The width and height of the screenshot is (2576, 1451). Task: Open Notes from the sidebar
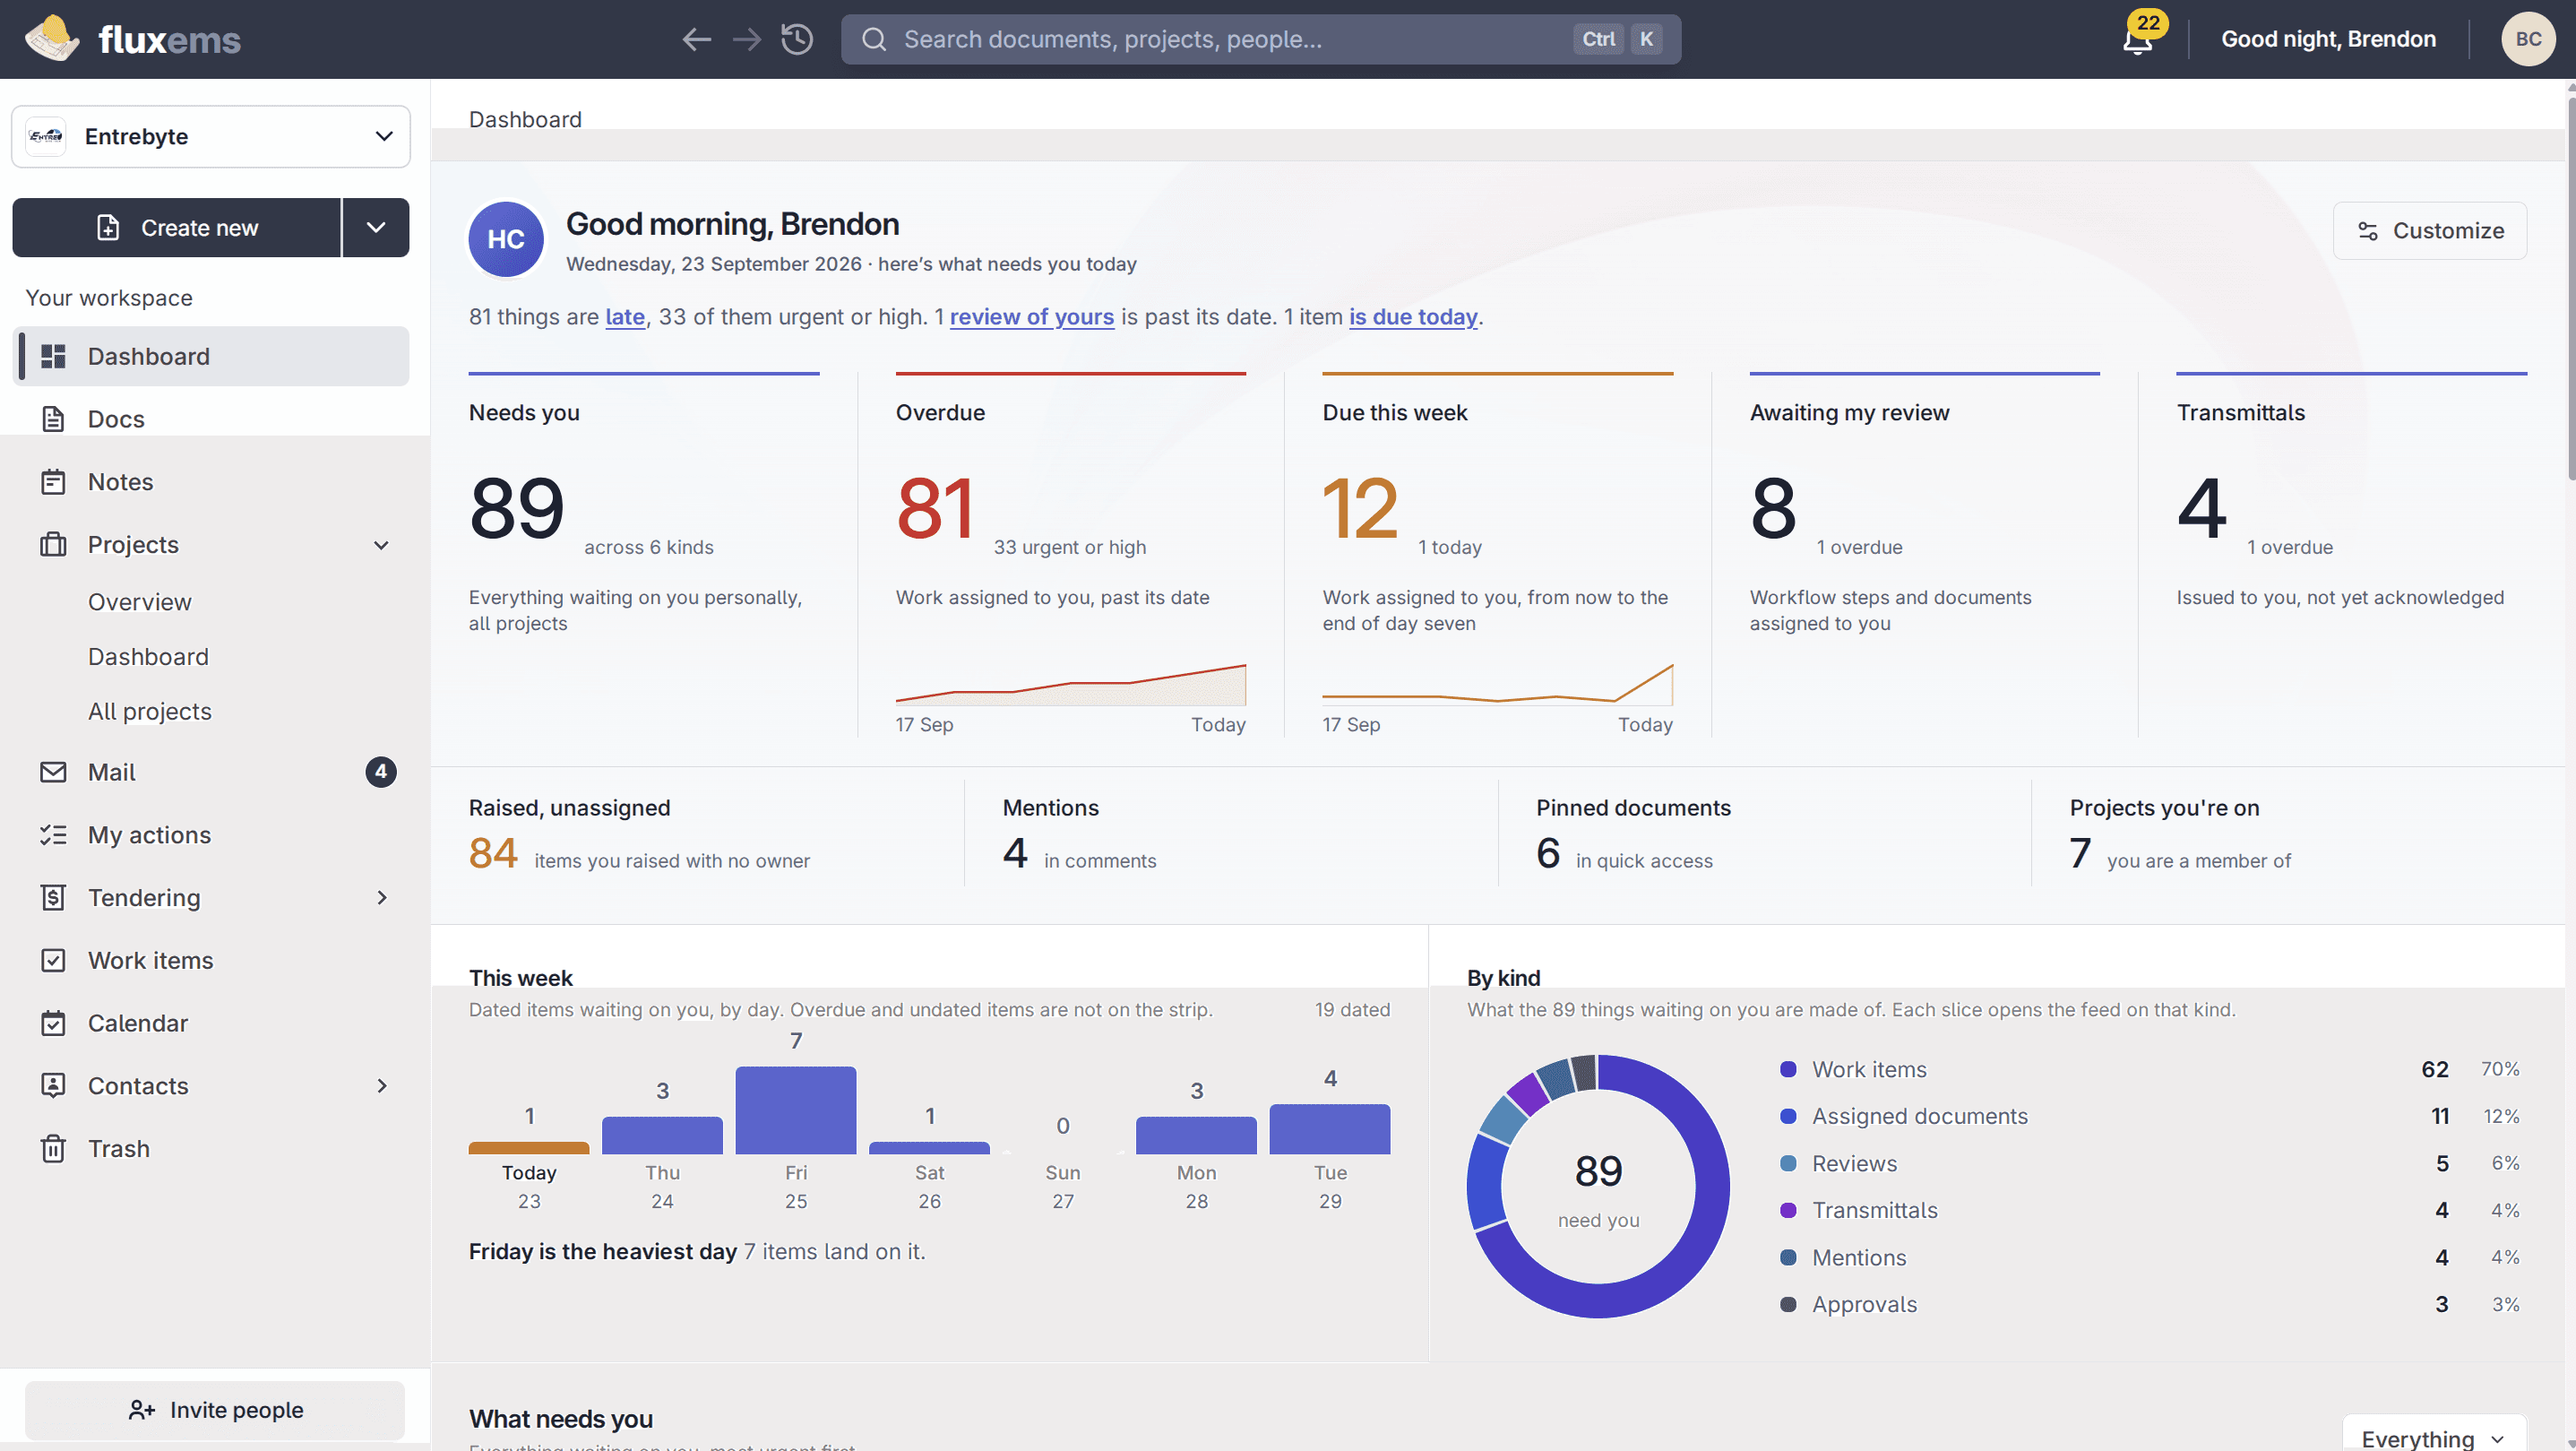[x=211, y=482]
